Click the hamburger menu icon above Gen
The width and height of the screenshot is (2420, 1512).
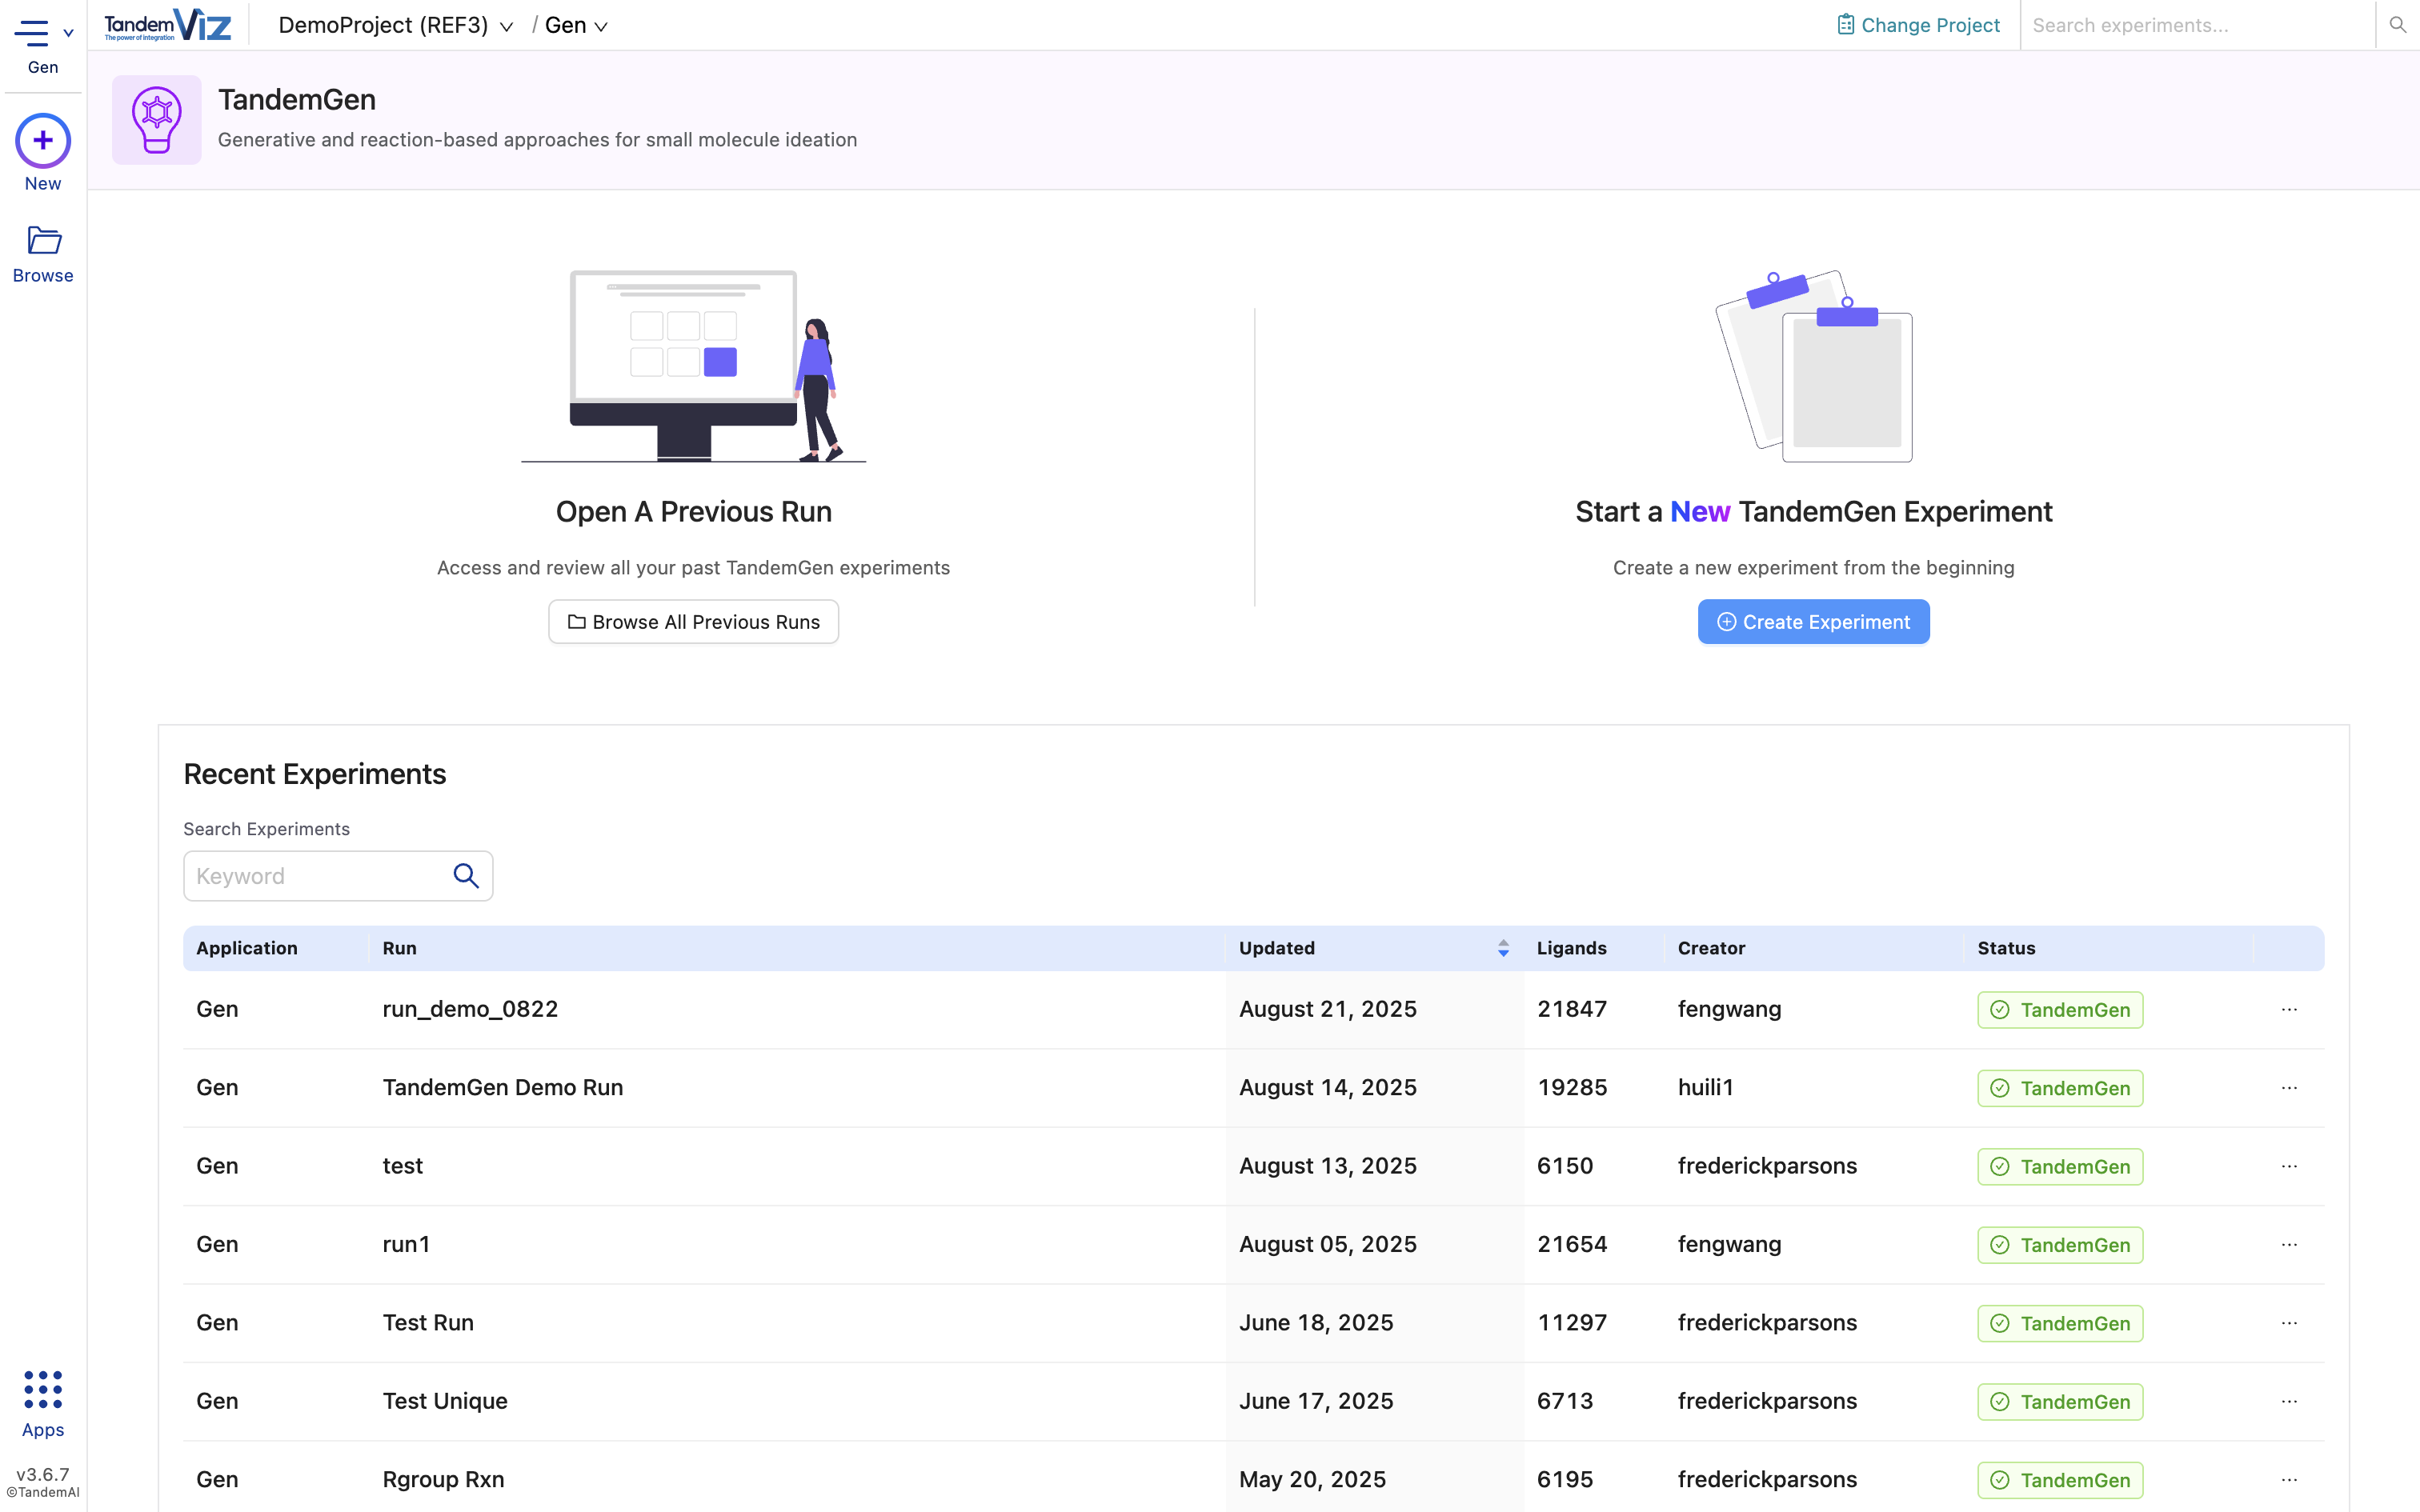coord(32,32)
